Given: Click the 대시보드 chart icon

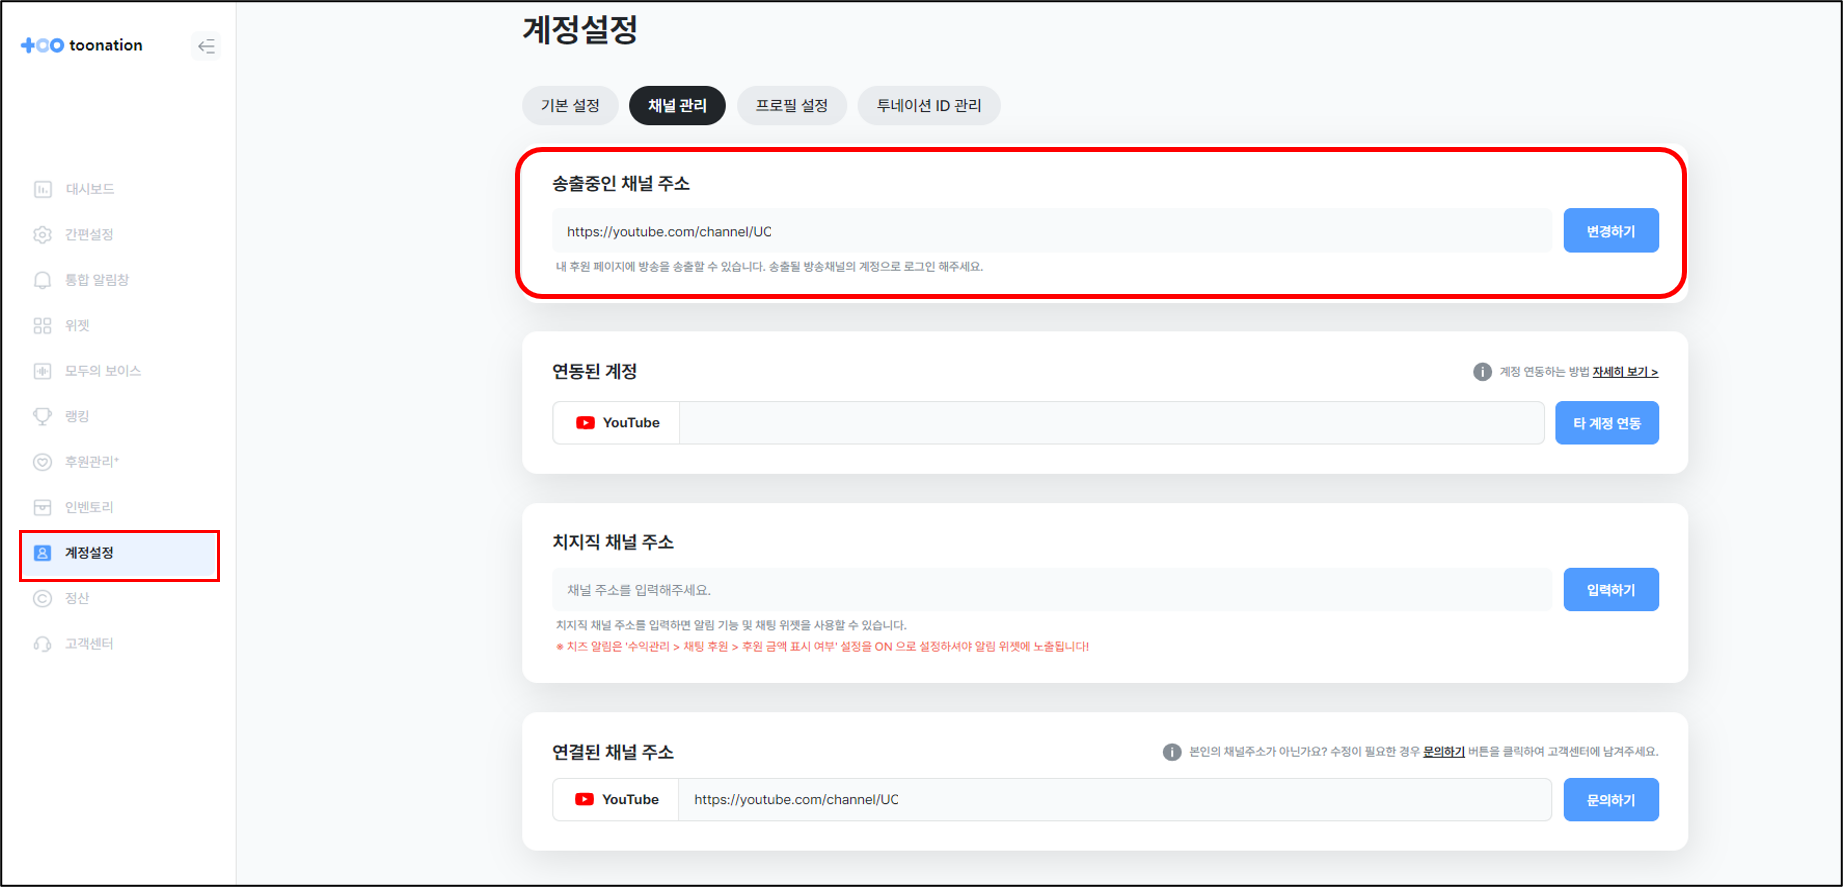Looking at the screenshot, I should [x=42, y=189].
